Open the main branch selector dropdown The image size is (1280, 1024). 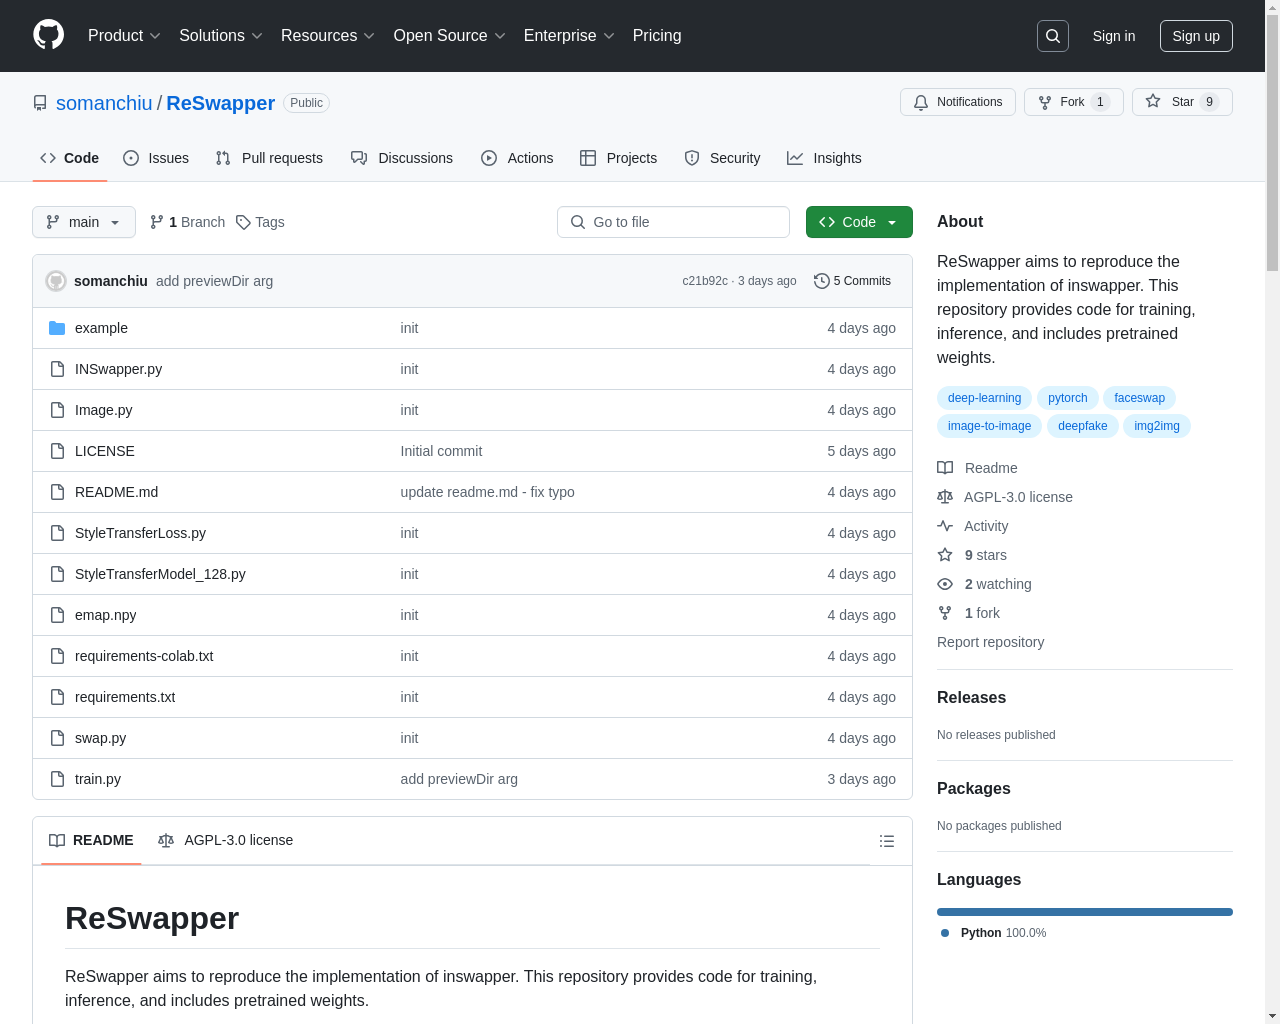(84, 222)
